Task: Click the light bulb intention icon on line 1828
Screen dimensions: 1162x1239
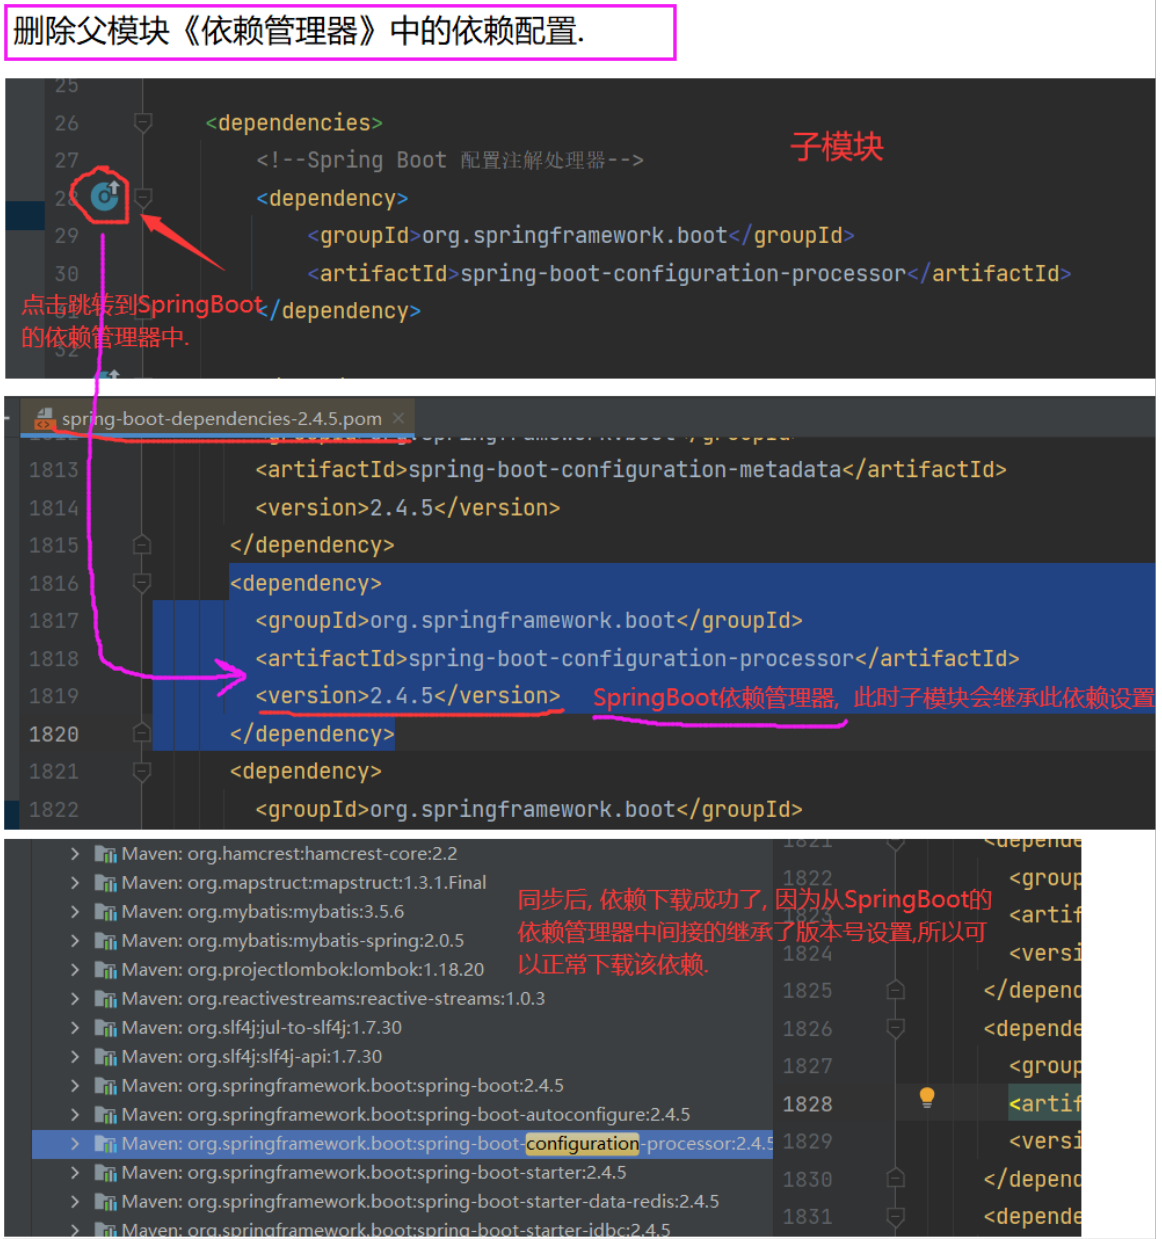Action: tap(927, 1098)
